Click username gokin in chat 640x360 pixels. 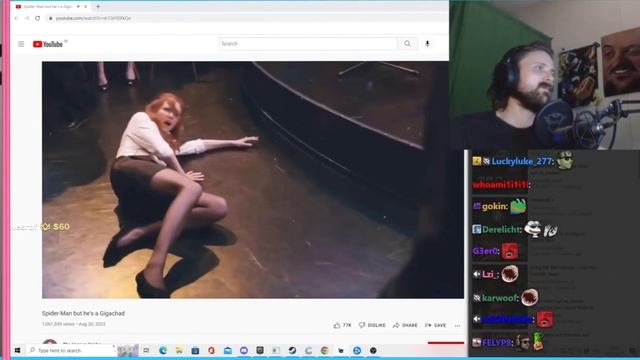pyautogui.click(x=495, y=207)
